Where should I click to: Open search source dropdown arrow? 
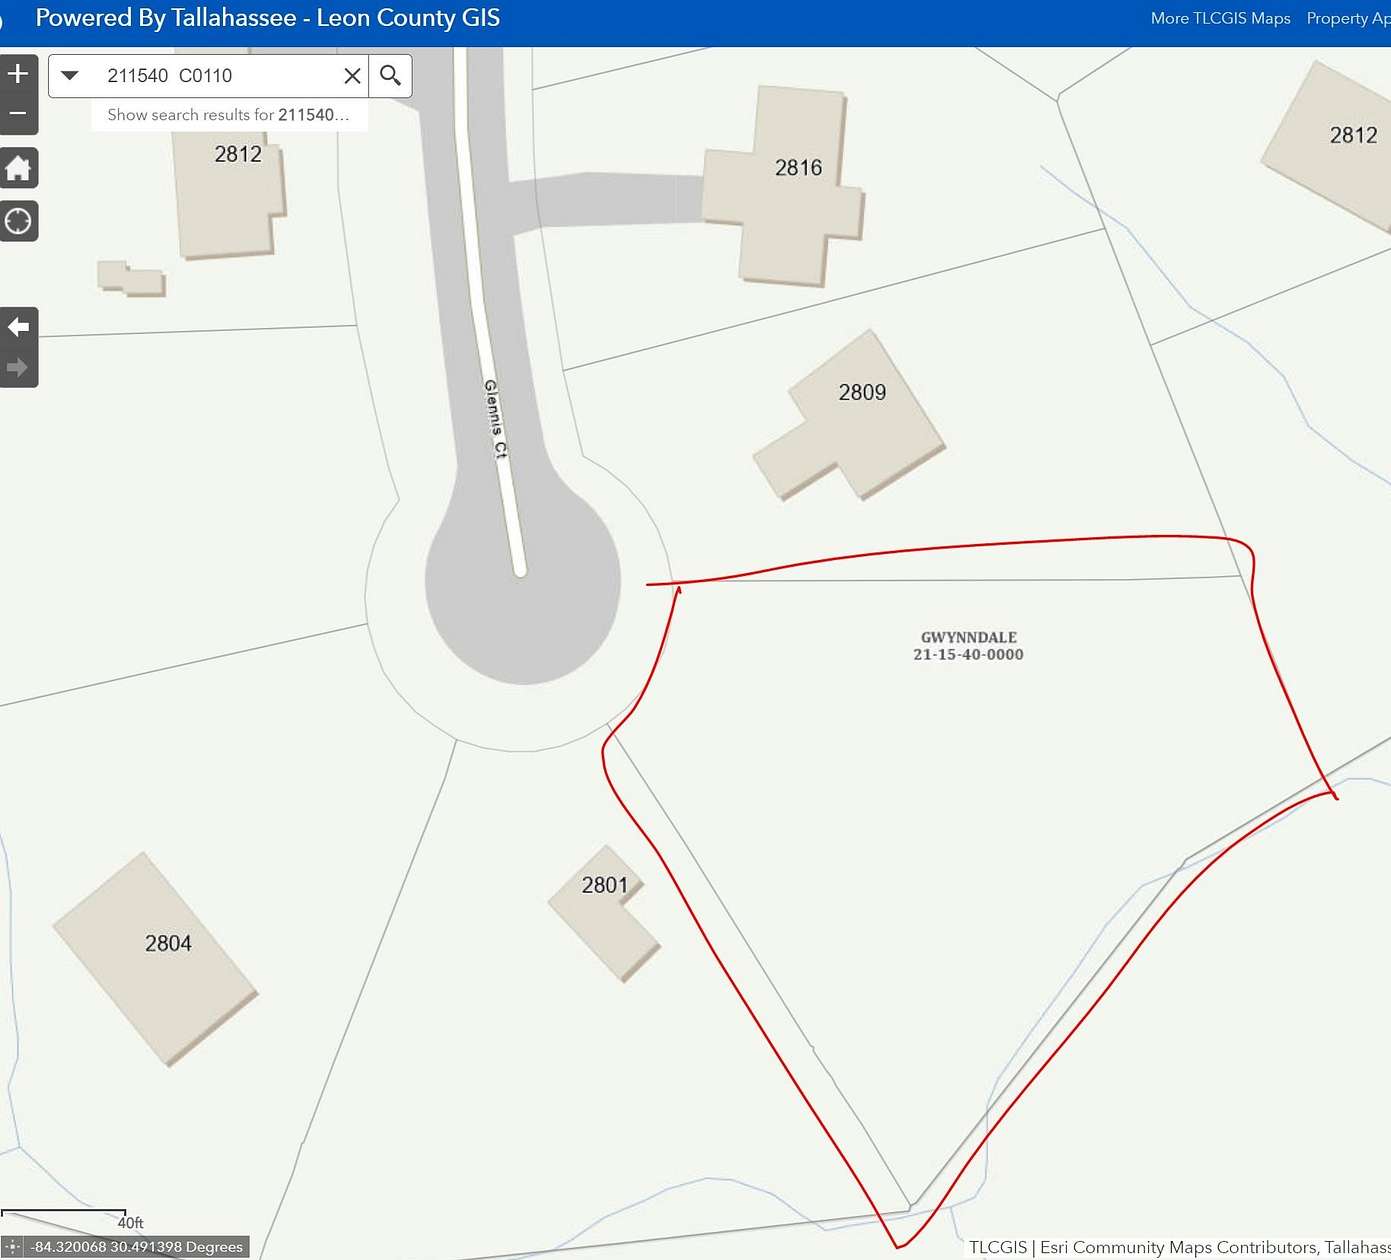point(70,75)
